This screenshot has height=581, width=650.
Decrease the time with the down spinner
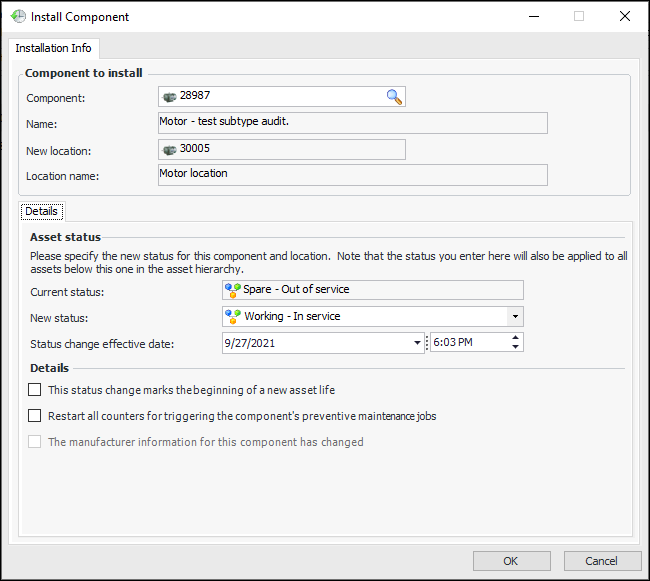pos(515,348)
